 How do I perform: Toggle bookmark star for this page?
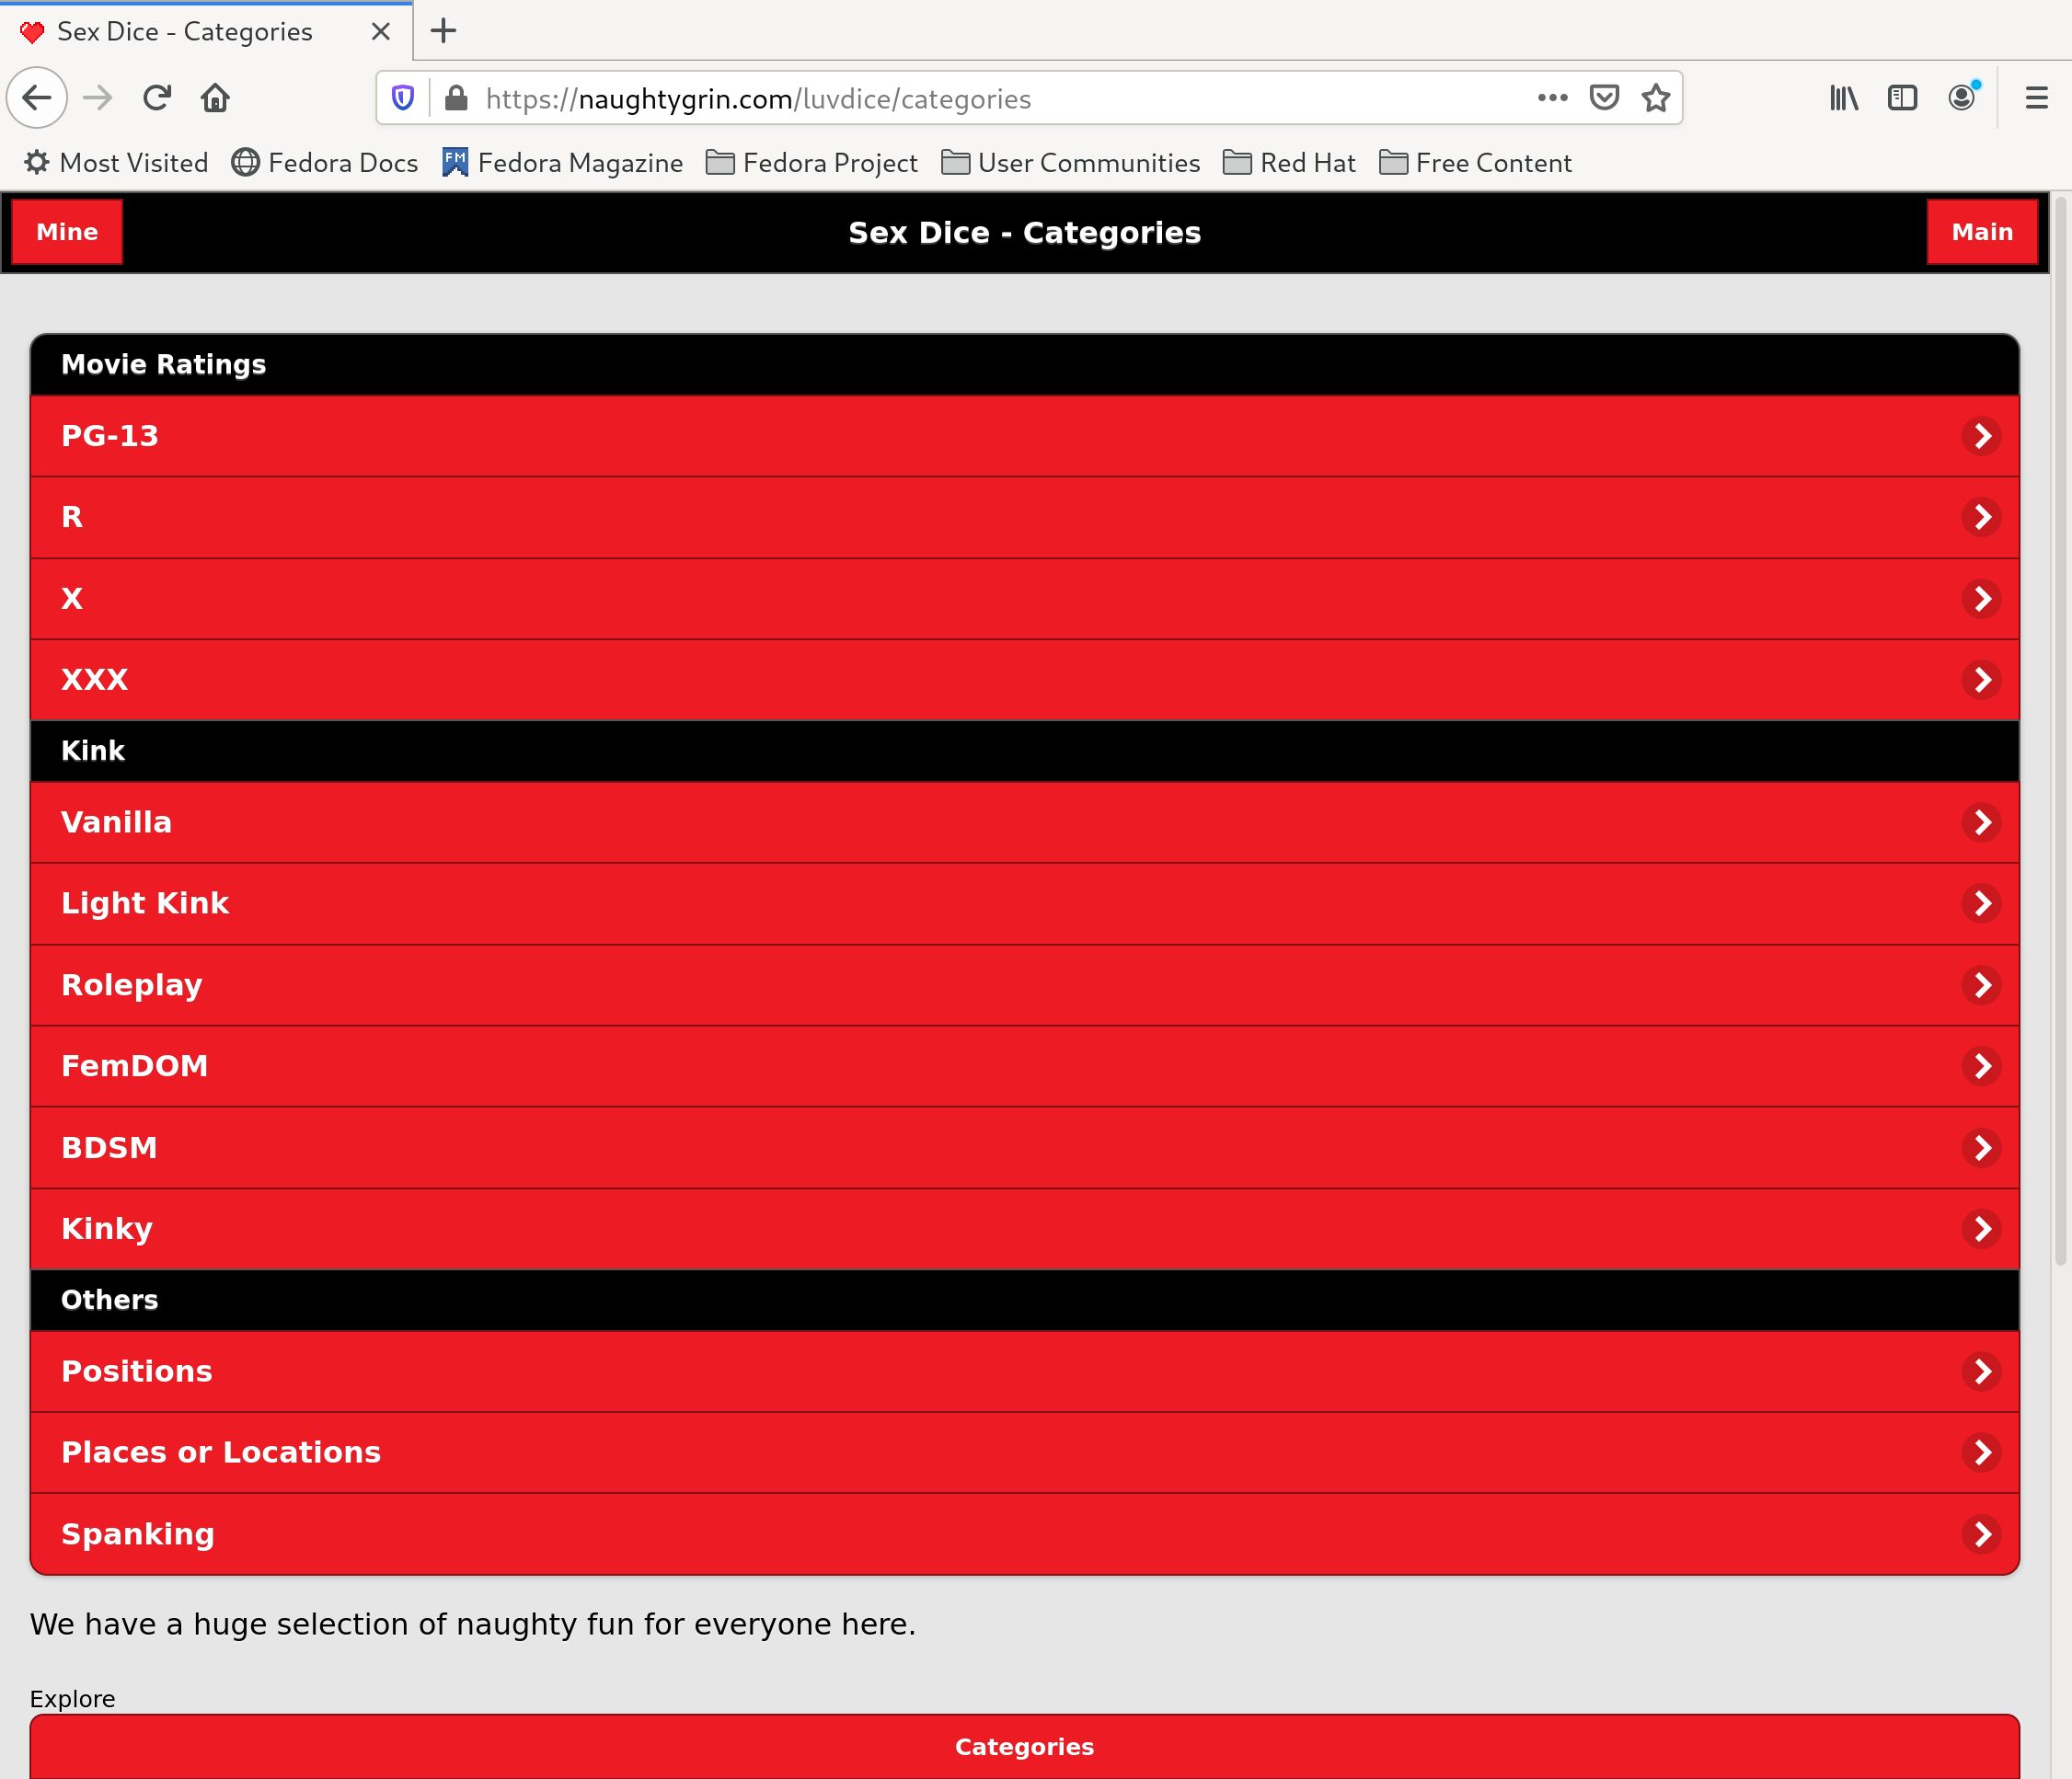click(x=1655, y=97)
